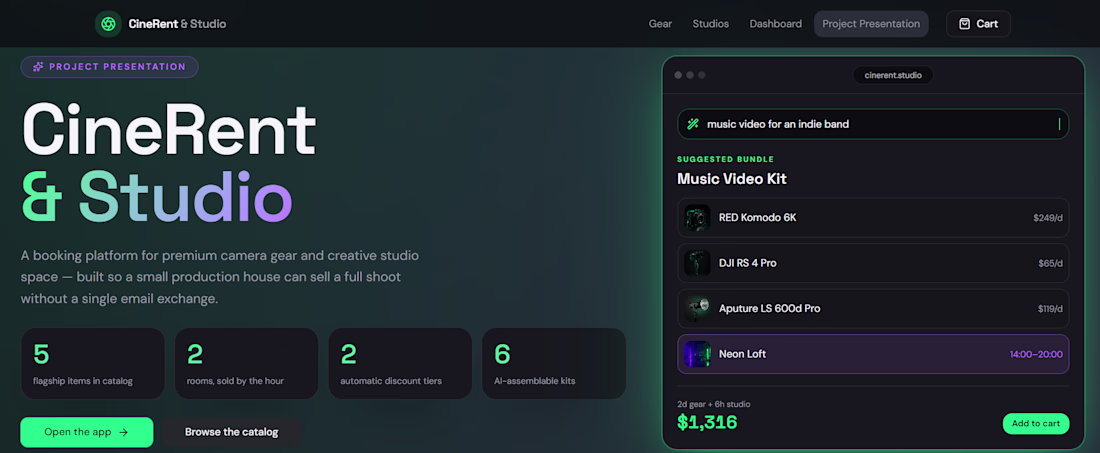Click the Music Video Kit heading
This screenshot has height=453, width=1100.
point(732,179)
